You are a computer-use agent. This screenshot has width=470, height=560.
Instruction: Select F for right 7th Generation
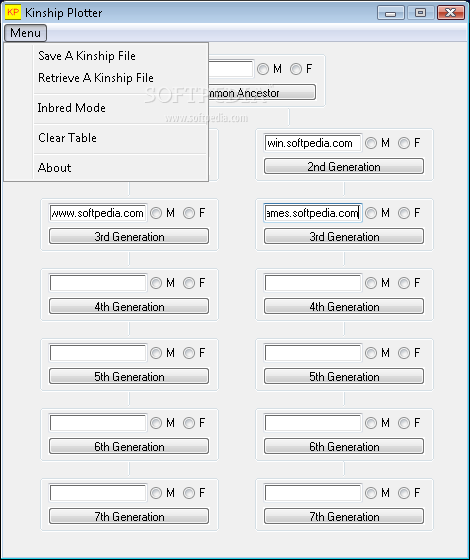404,493
